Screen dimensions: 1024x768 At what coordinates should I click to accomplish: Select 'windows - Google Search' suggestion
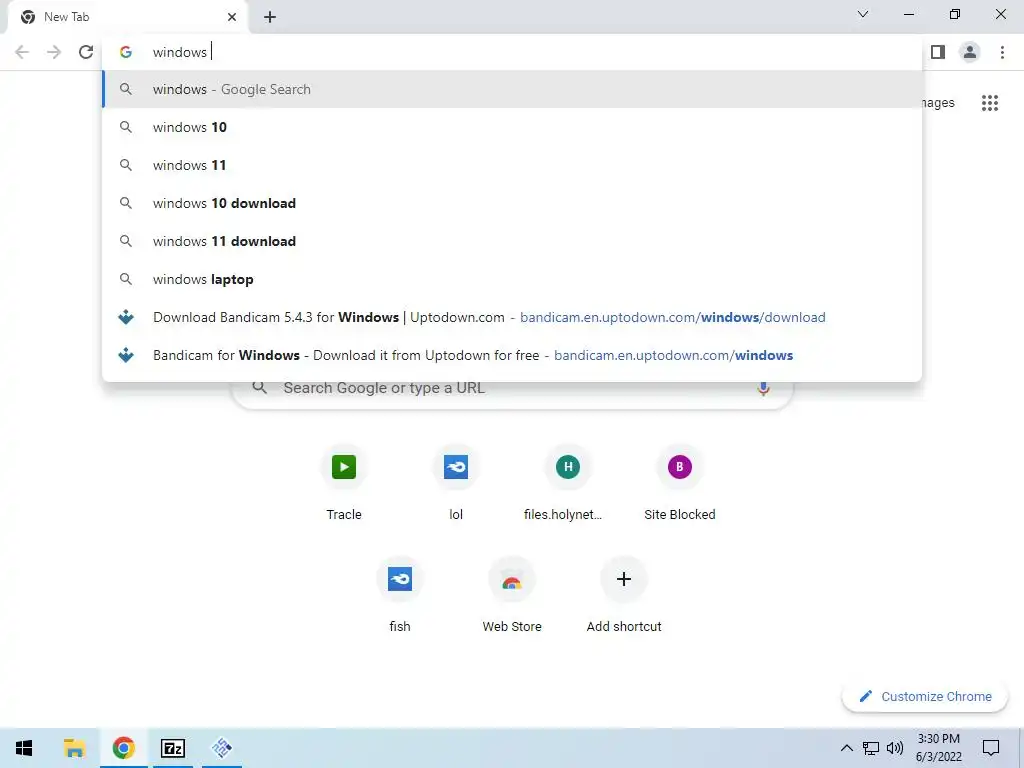(x=512, y=89)
